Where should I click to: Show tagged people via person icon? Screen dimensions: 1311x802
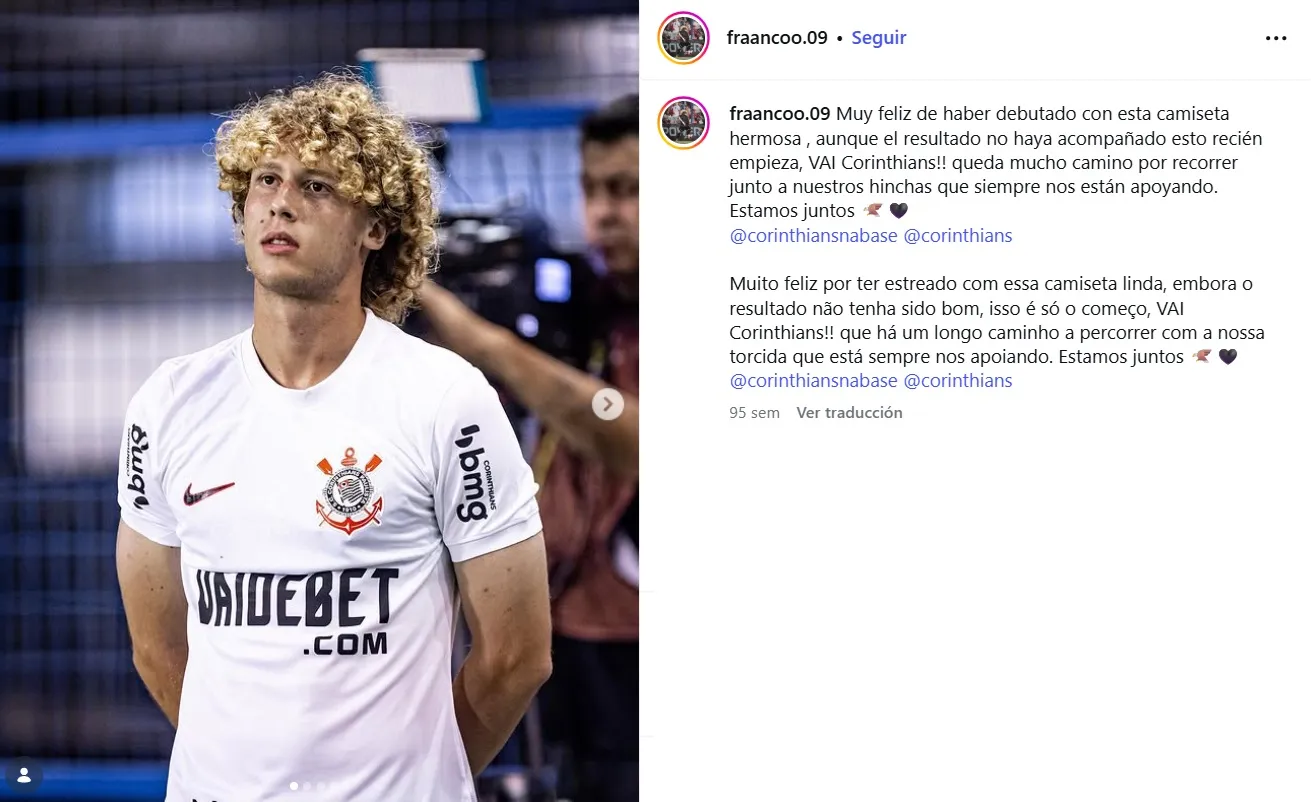(x=24, y=775)
